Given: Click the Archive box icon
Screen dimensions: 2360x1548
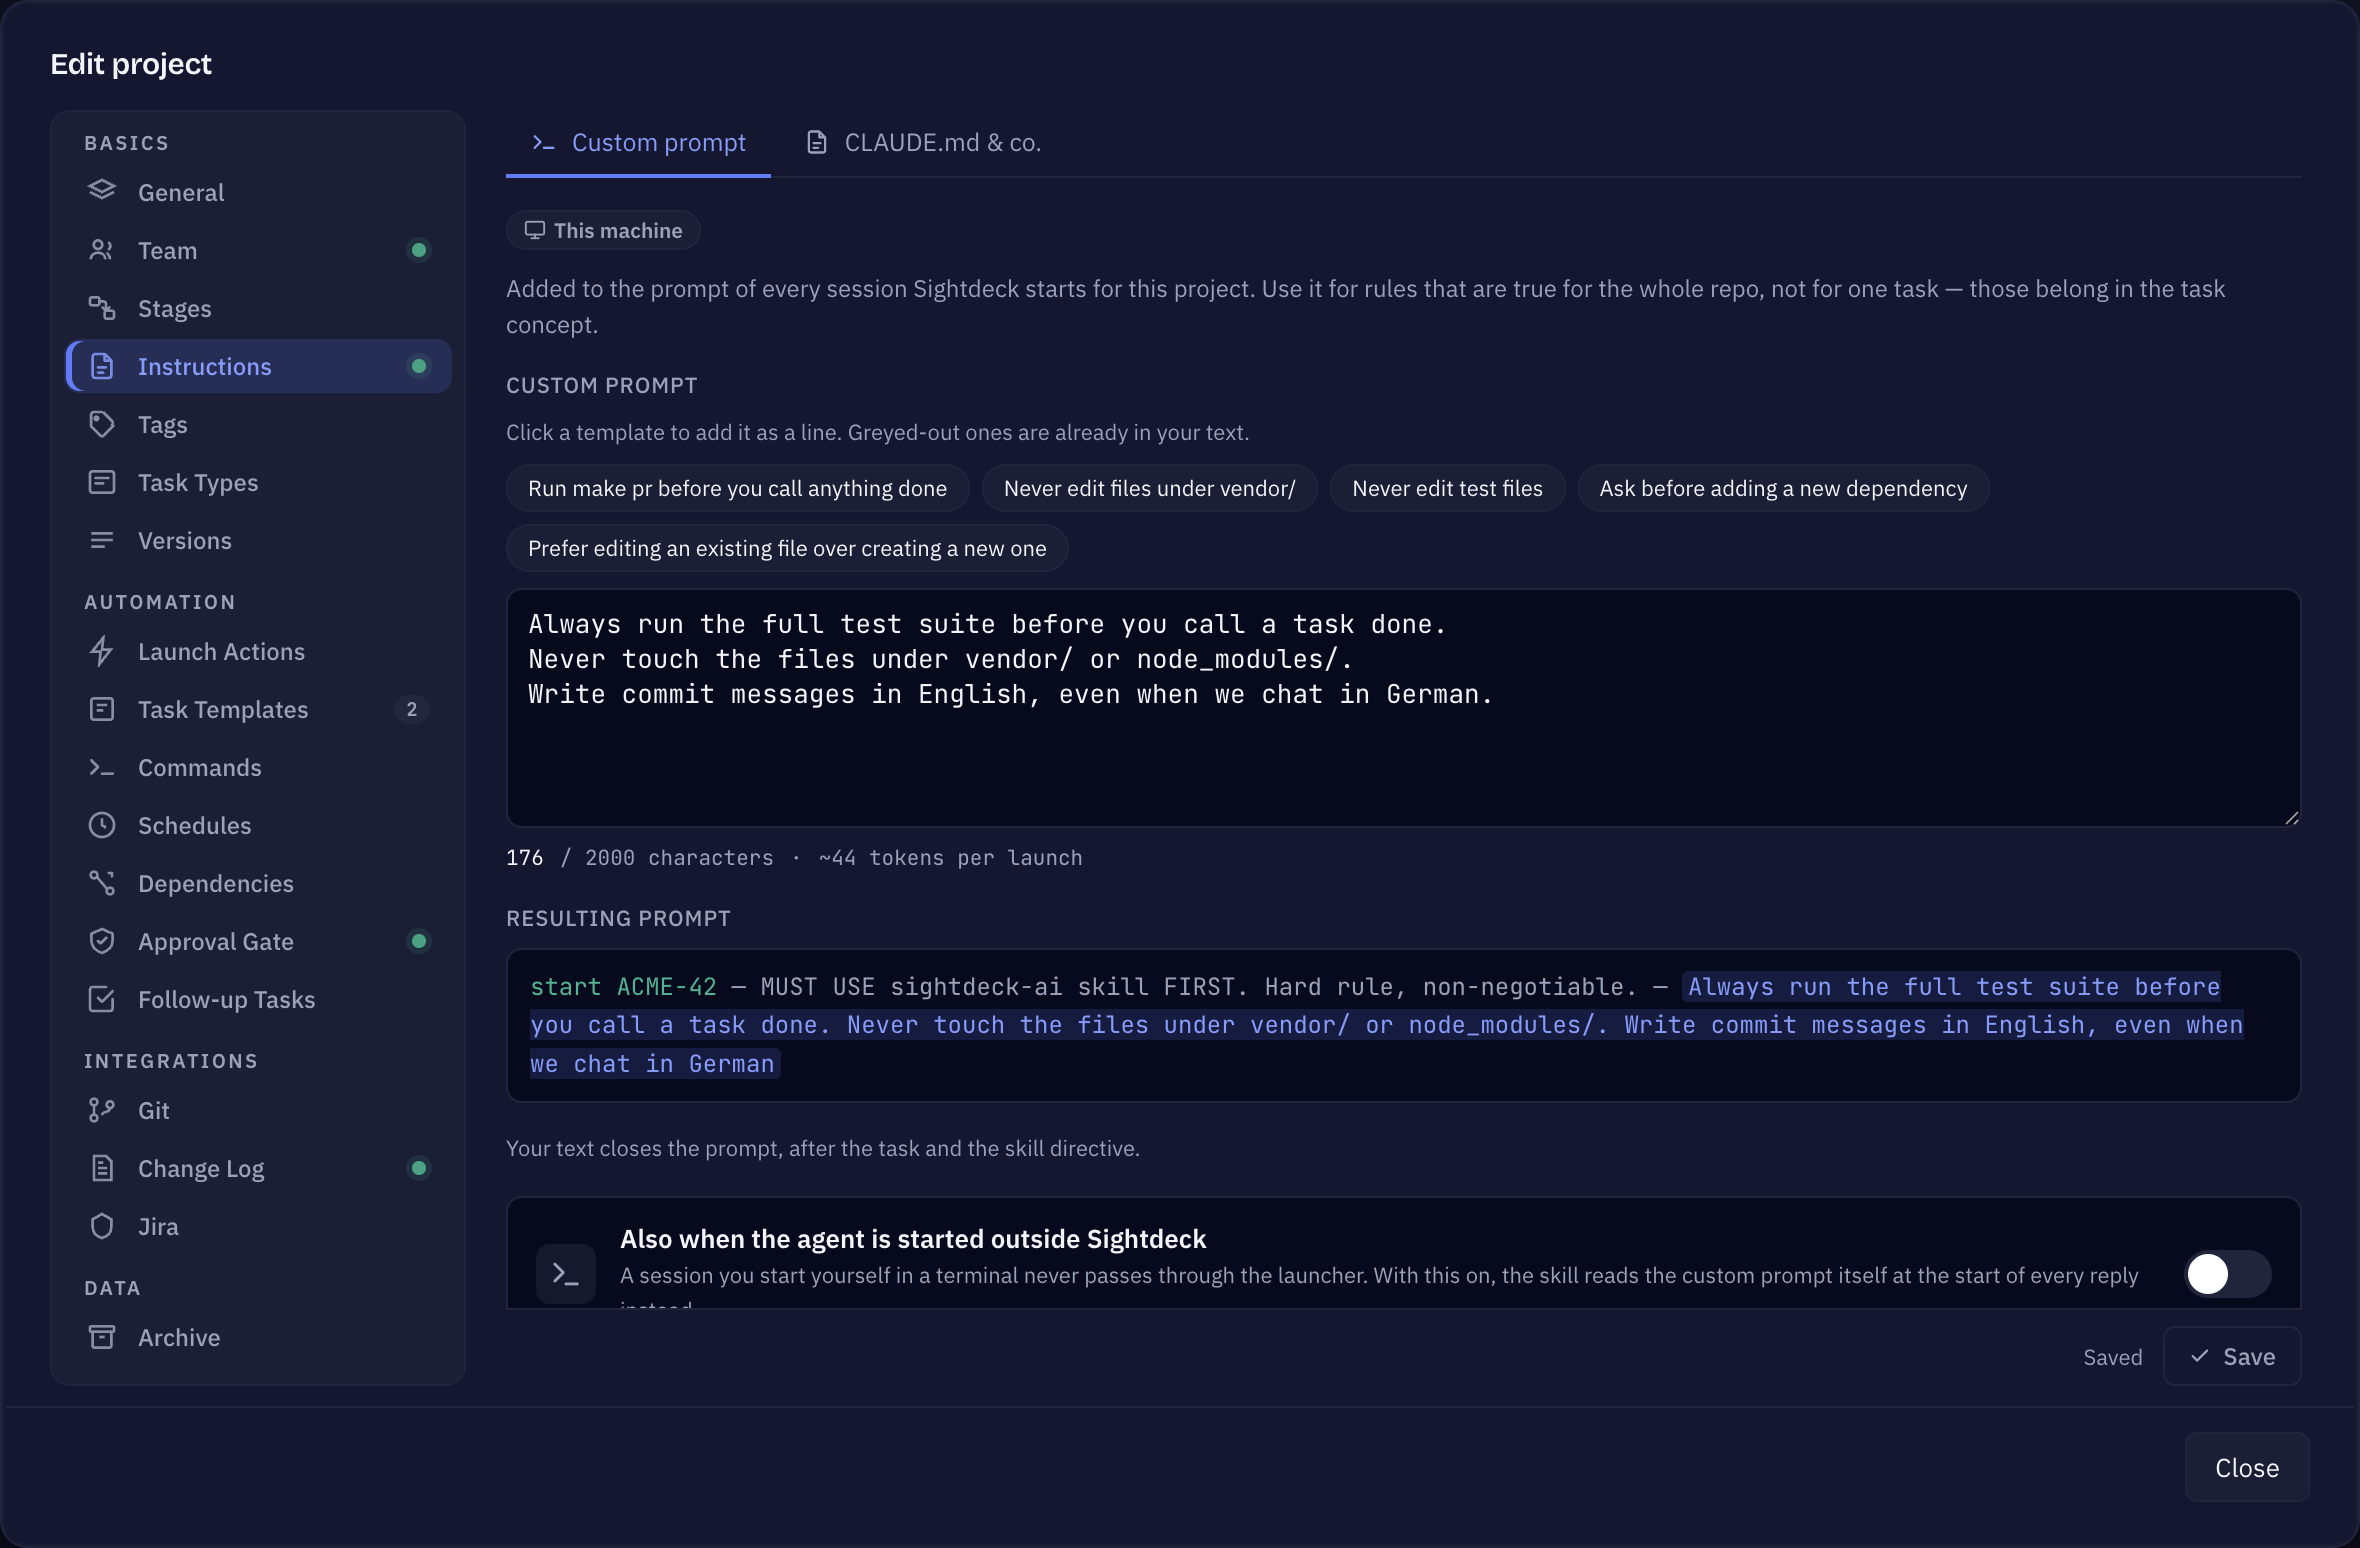Looking at the screenshot, I should pyautogui.click(x=102, y=1337).
